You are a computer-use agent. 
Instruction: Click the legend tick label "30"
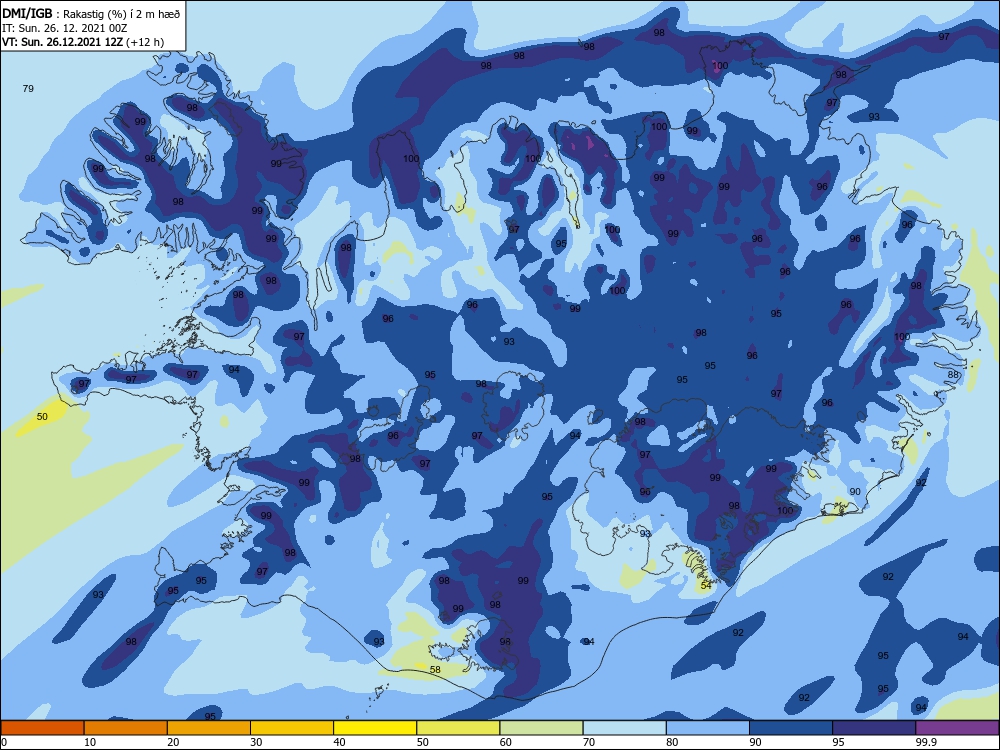pyautogui.click(x=256, y=742)
